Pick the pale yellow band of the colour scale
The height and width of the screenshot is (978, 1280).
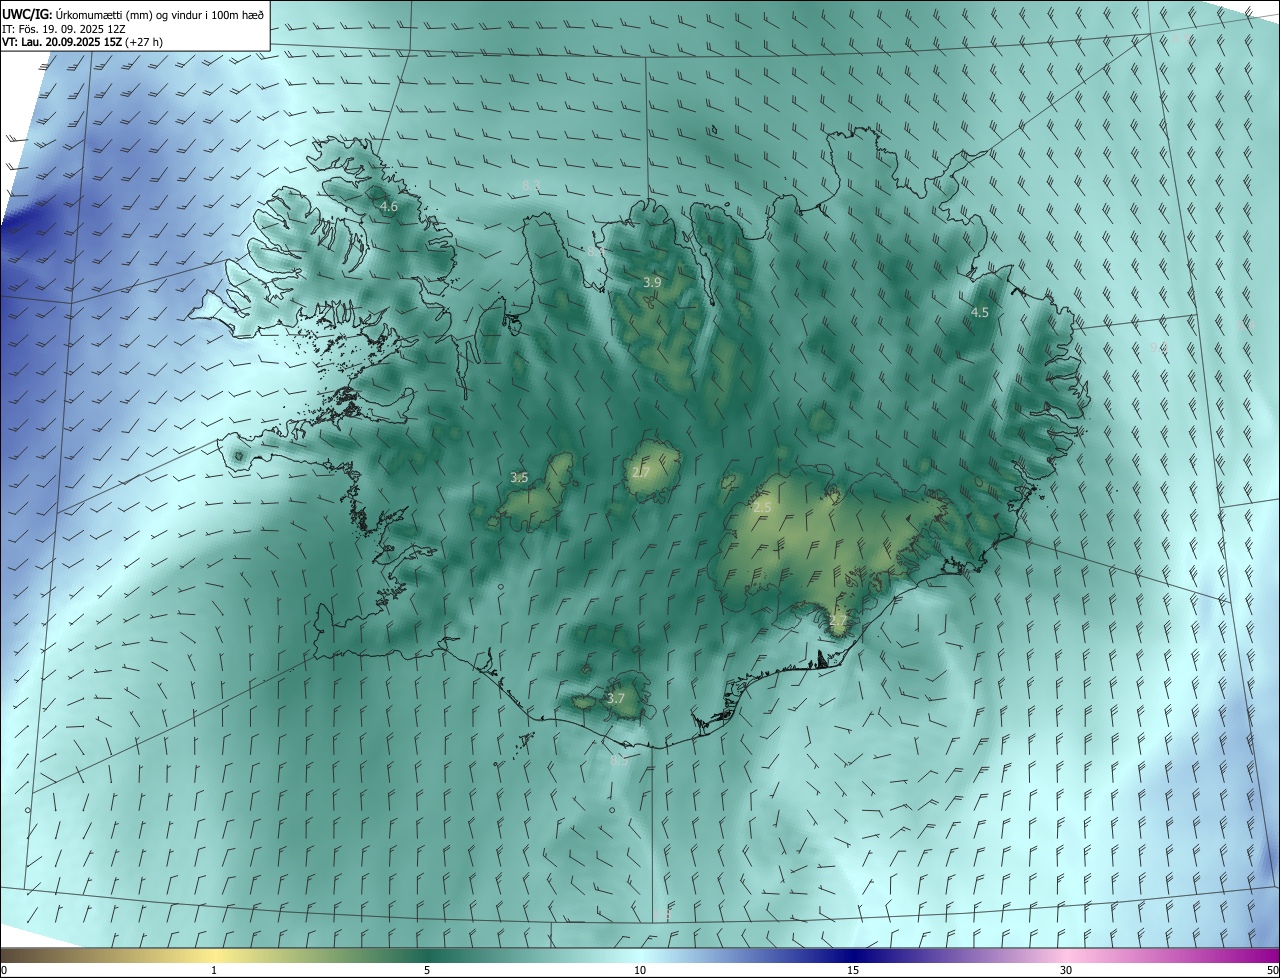tap(214, 955)
